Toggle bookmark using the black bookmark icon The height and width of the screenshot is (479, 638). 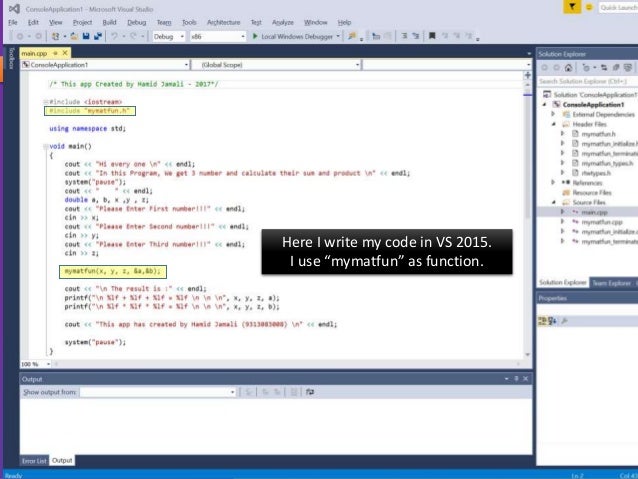tap(432, 36)
